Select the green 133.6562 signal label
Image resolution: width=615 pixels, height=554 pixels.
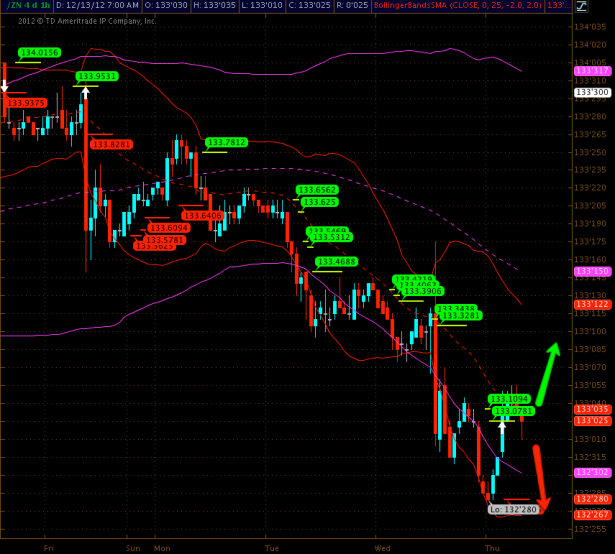click(x=317, y=189)
